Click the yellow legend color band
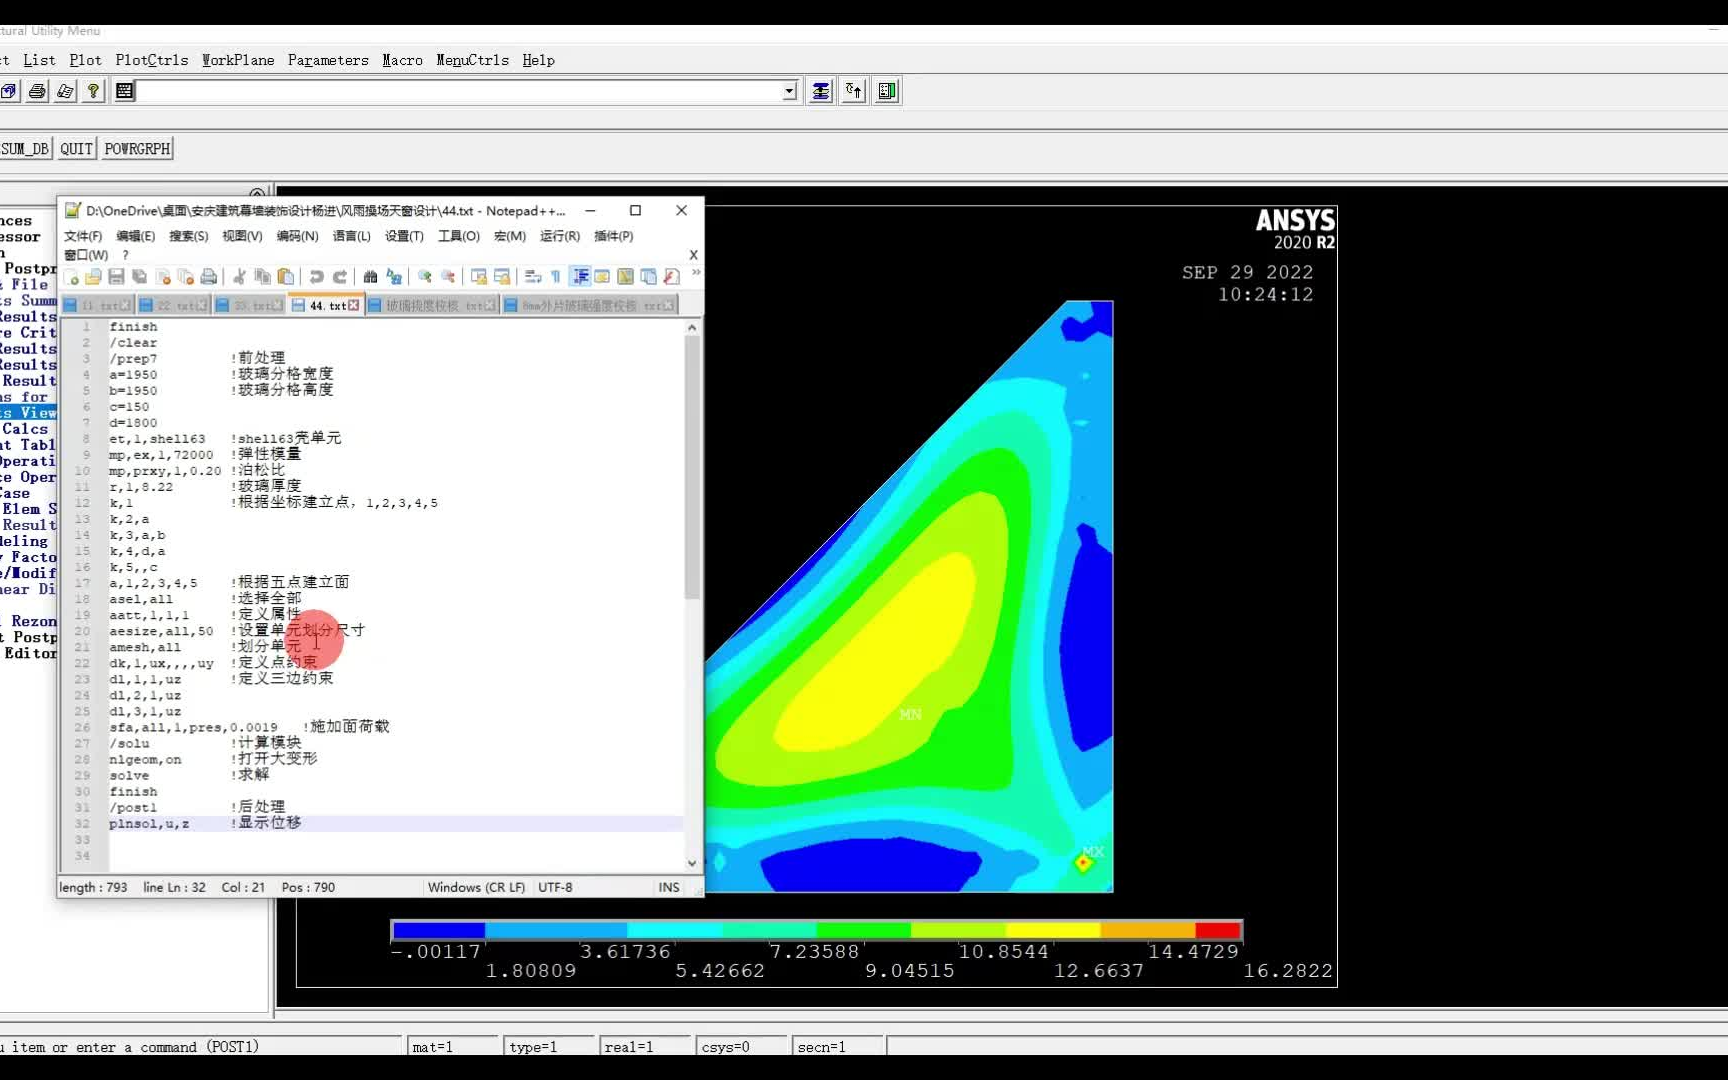 coord(1052,930)
